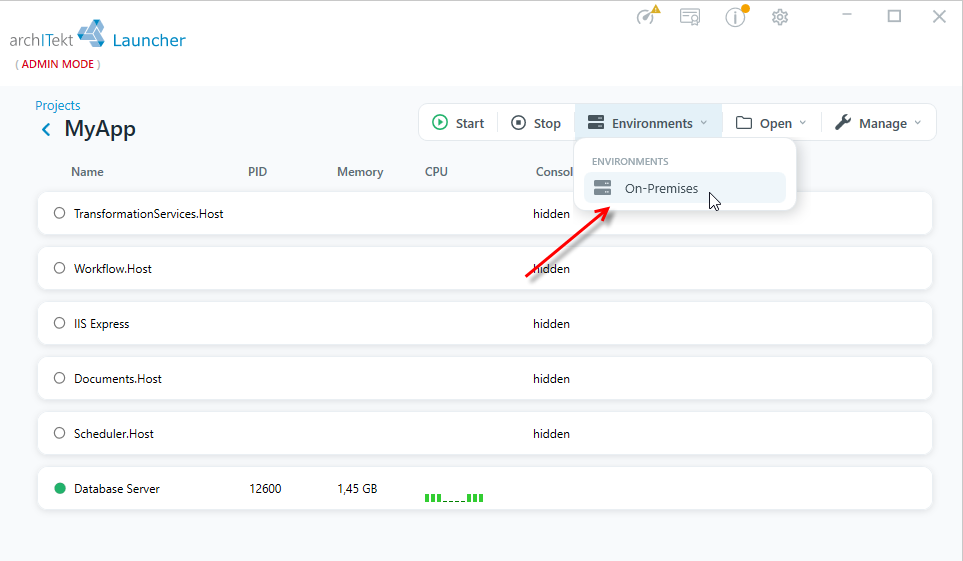
Task: Select the IIS Express status circle
Action: 59,323
